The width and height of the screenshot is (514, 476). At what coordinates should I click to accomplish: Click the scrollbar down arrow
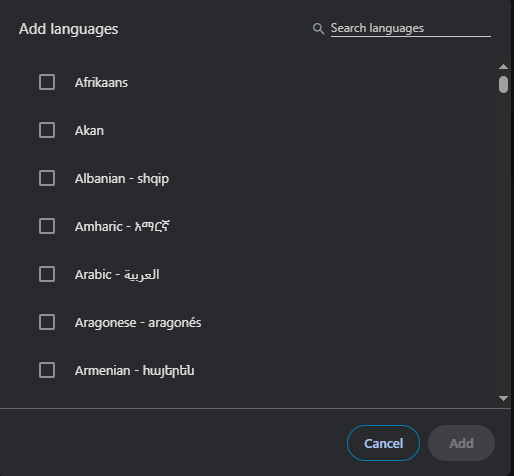503,398
